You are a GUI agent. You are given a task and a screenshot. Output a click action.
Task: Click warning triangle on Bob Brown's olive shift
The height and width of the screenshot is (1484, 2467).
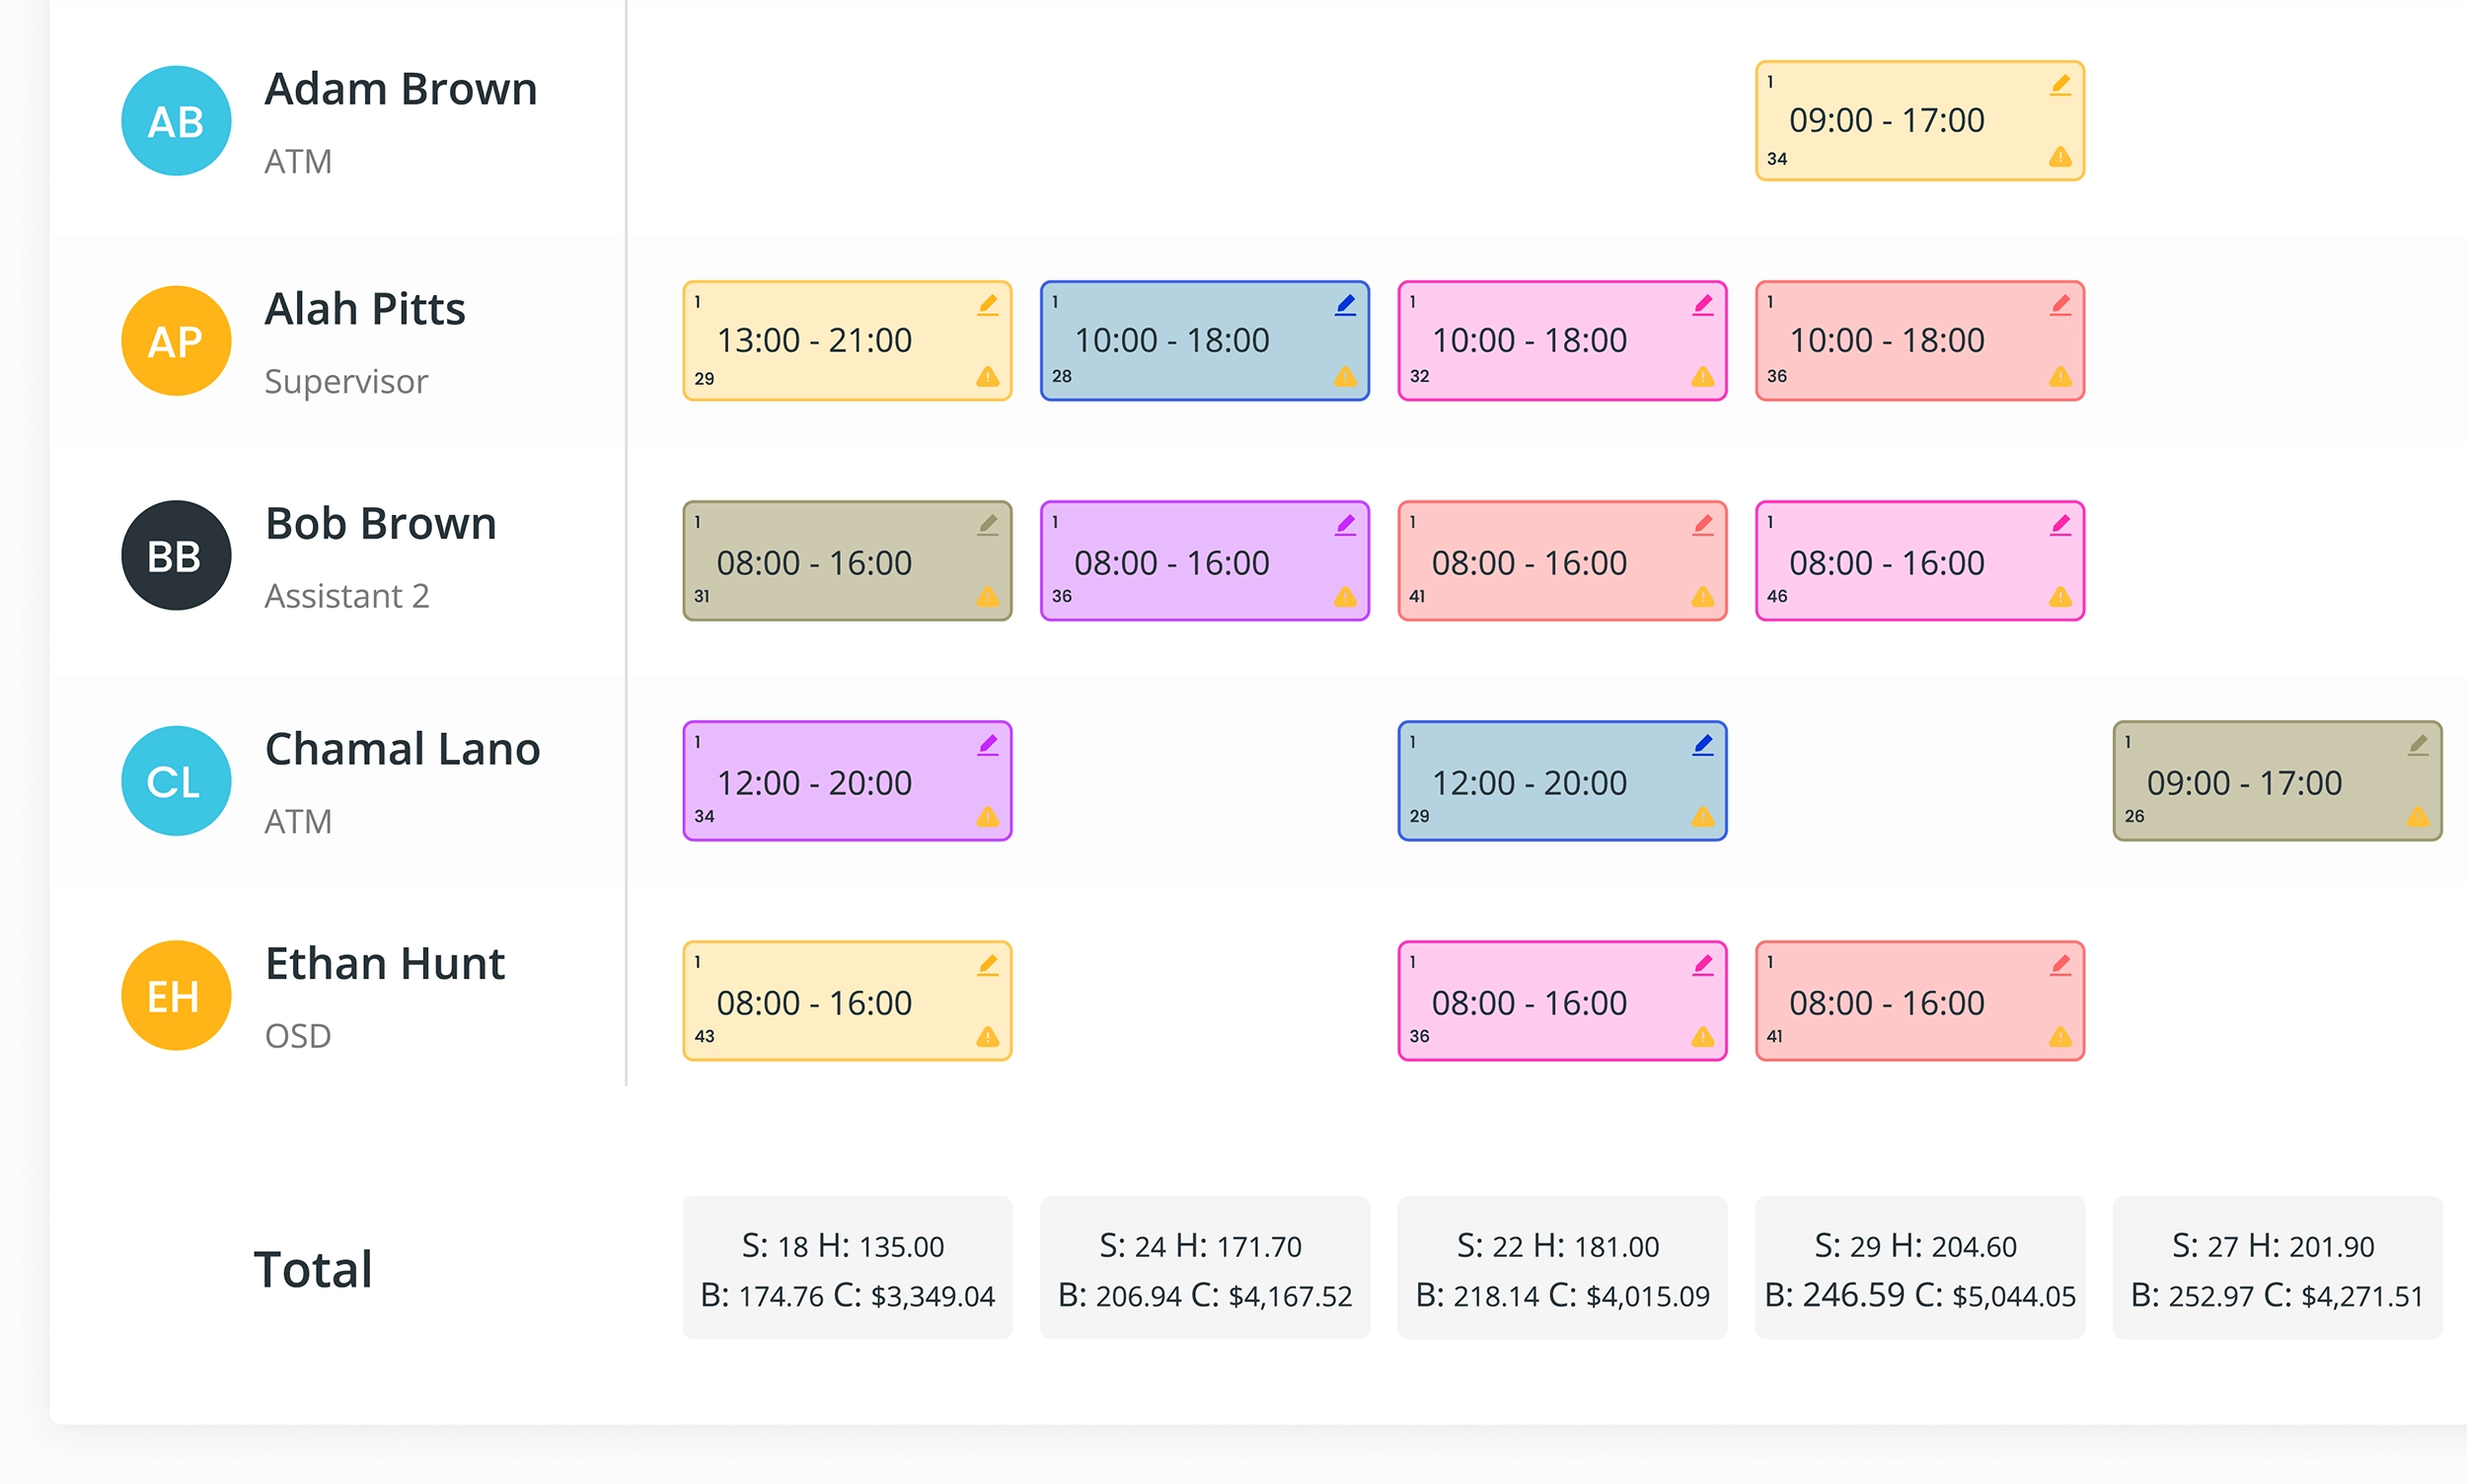(988, 597)
